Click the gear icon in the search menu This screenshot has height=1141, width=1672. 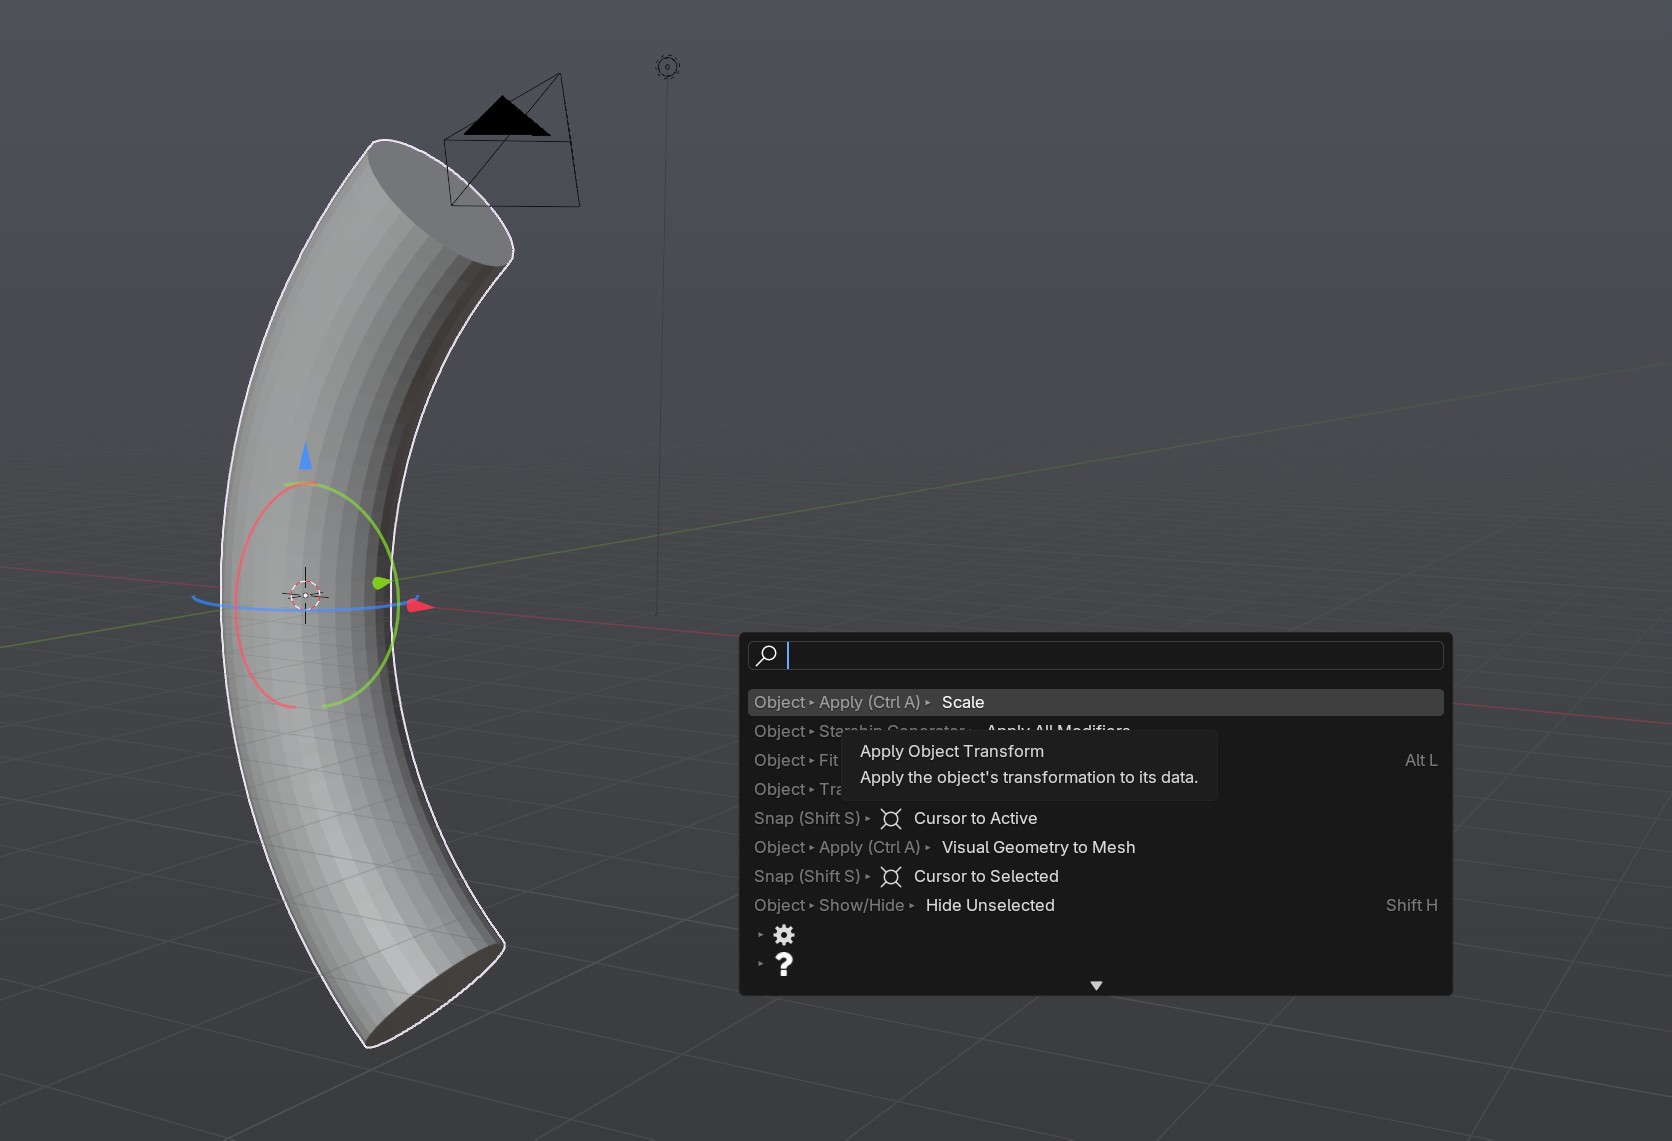tap(784, 935)
